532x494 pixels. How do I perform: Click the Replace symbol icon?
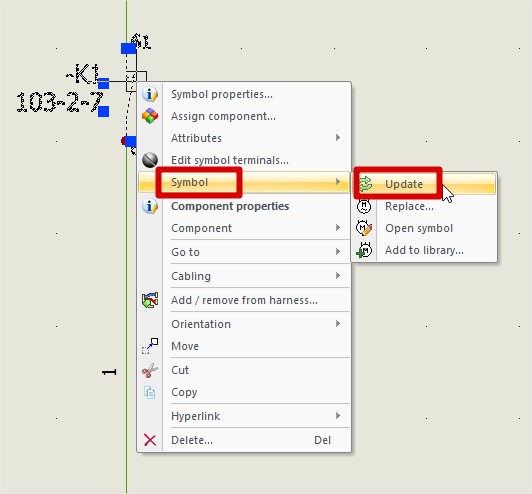[x=364, y=206]
